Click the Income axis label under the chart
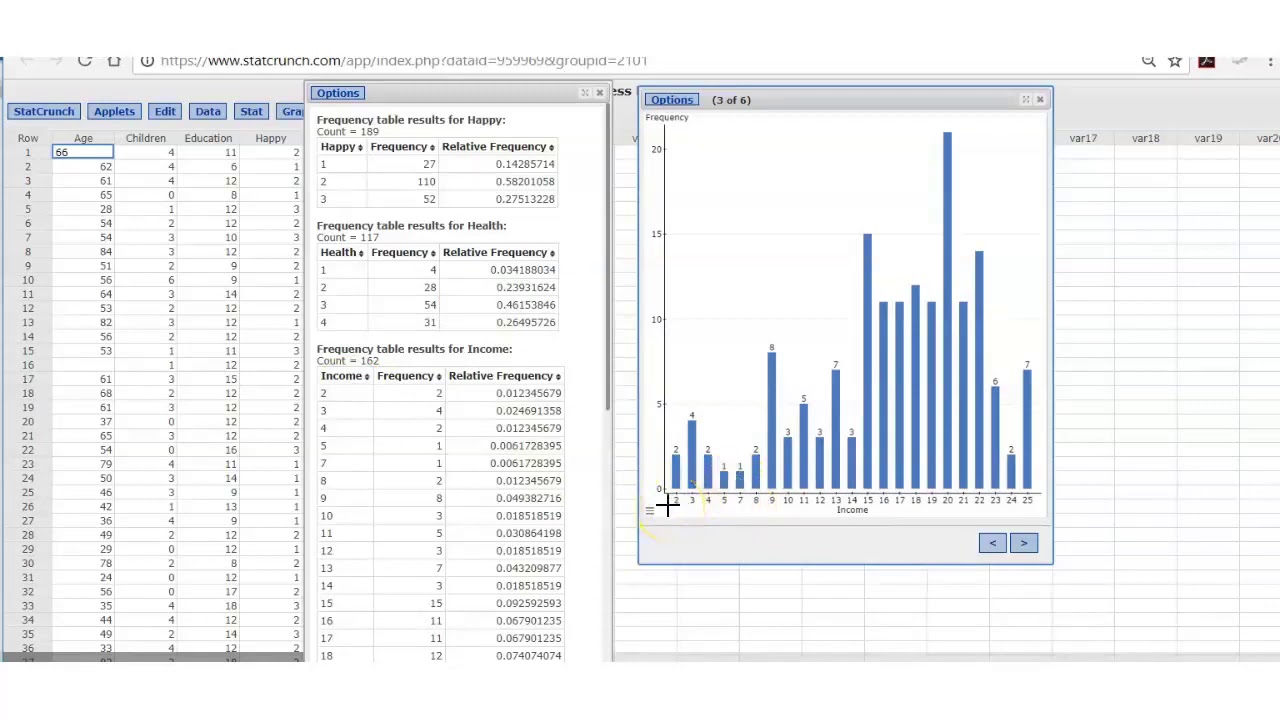 click(852, 510)
